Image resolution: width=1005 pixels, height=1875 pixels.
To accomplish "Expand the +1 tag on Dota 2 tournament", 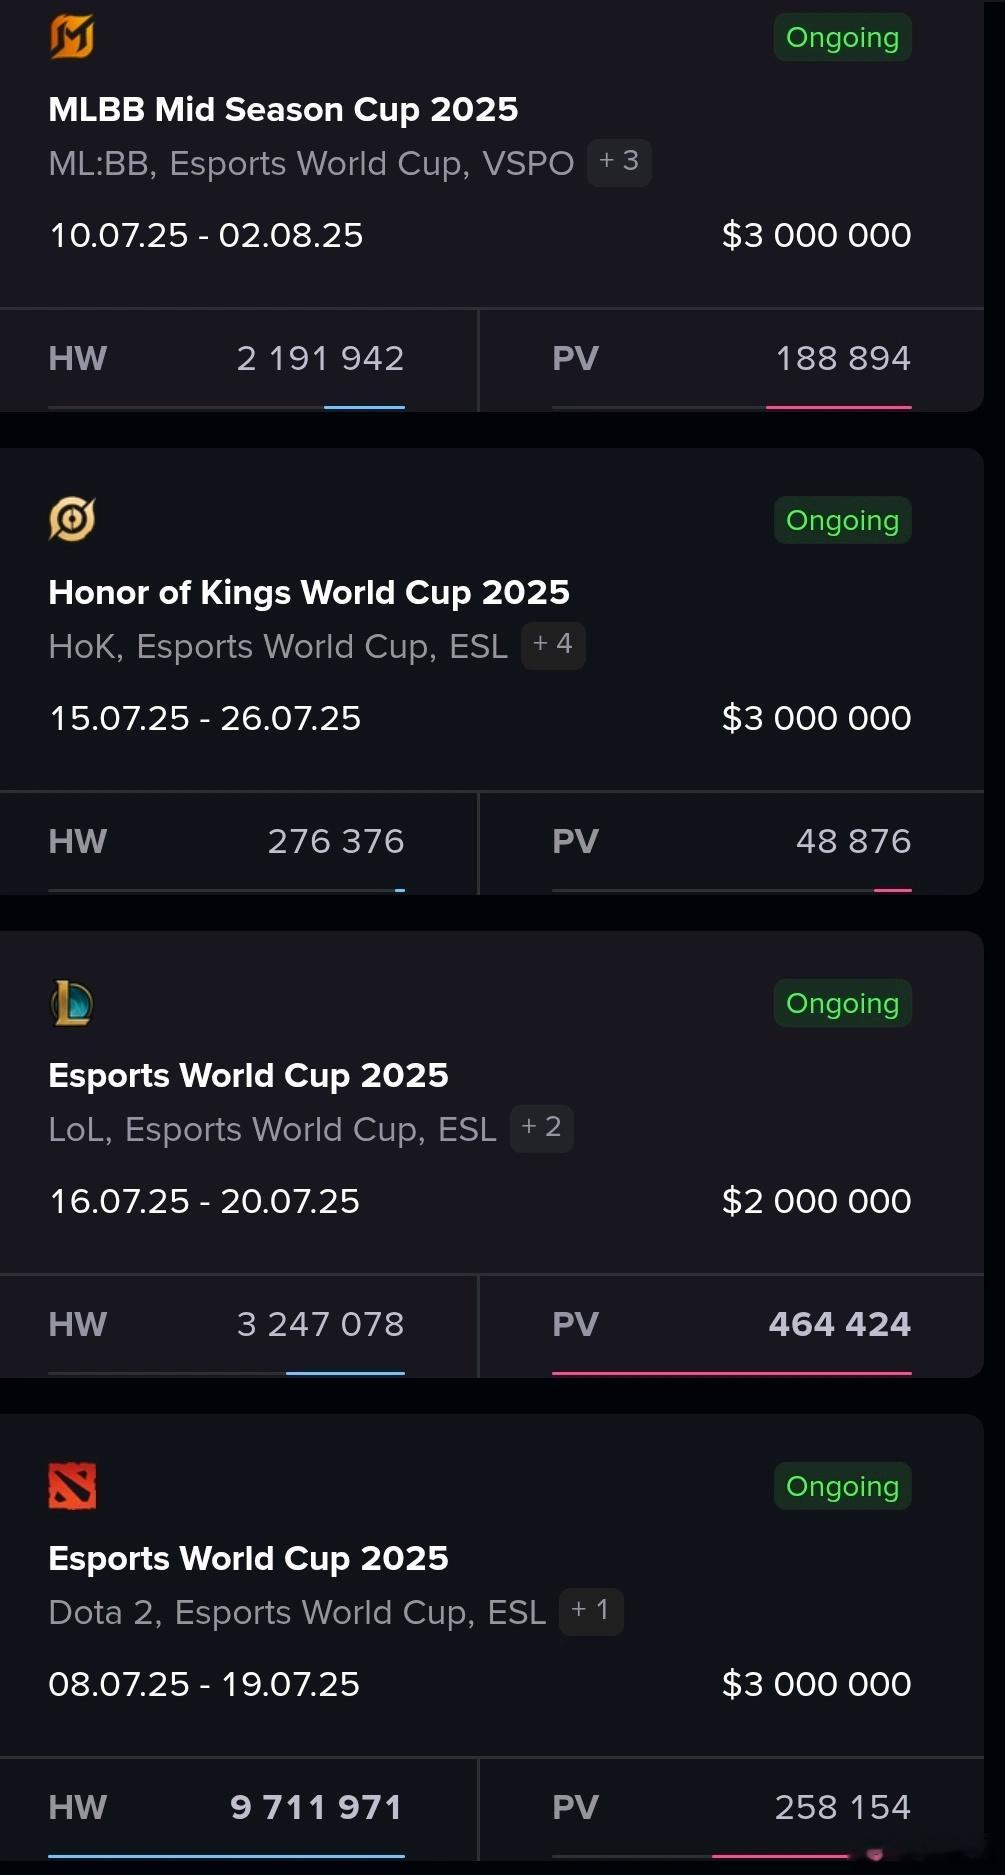I will pyautogui.click(x=591, y=1611).
